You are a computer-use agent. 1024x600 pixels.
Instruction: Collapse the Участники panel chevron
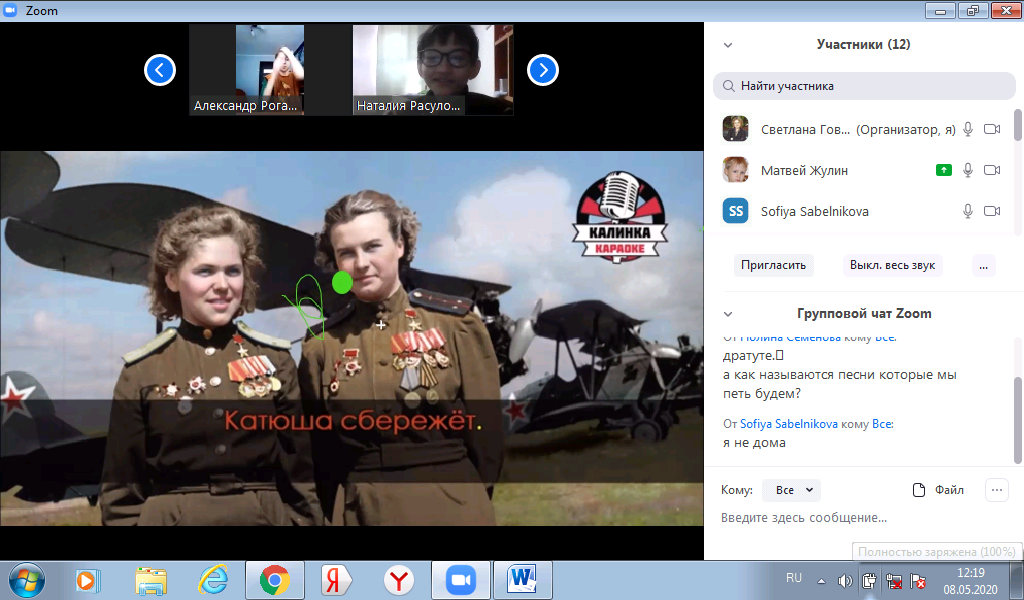[x=728, y=45]
